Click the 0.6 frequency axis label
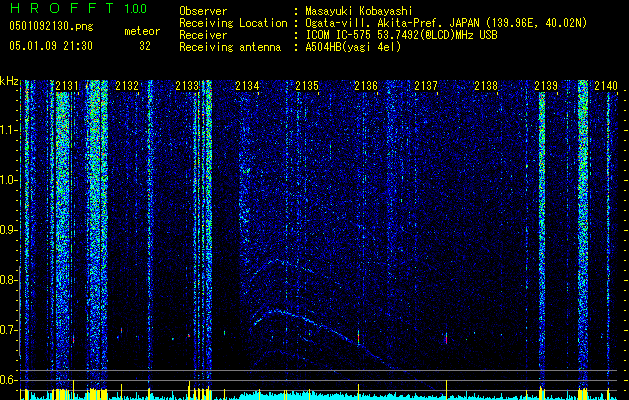629x400 pixels. pyautogui.click(x=9, y=380)
